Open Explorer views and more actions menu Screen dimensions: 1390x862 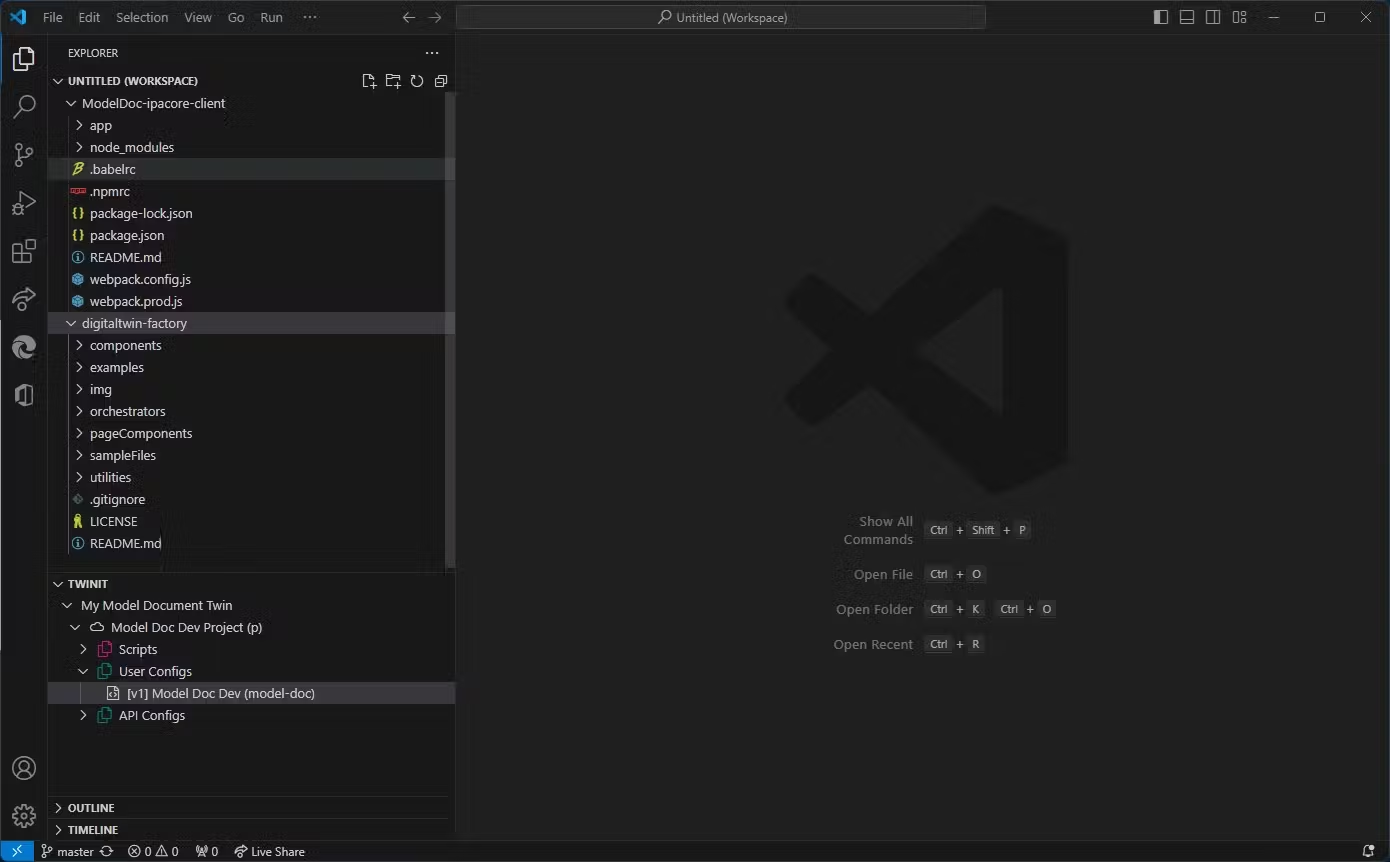click(x=432, y=53)
